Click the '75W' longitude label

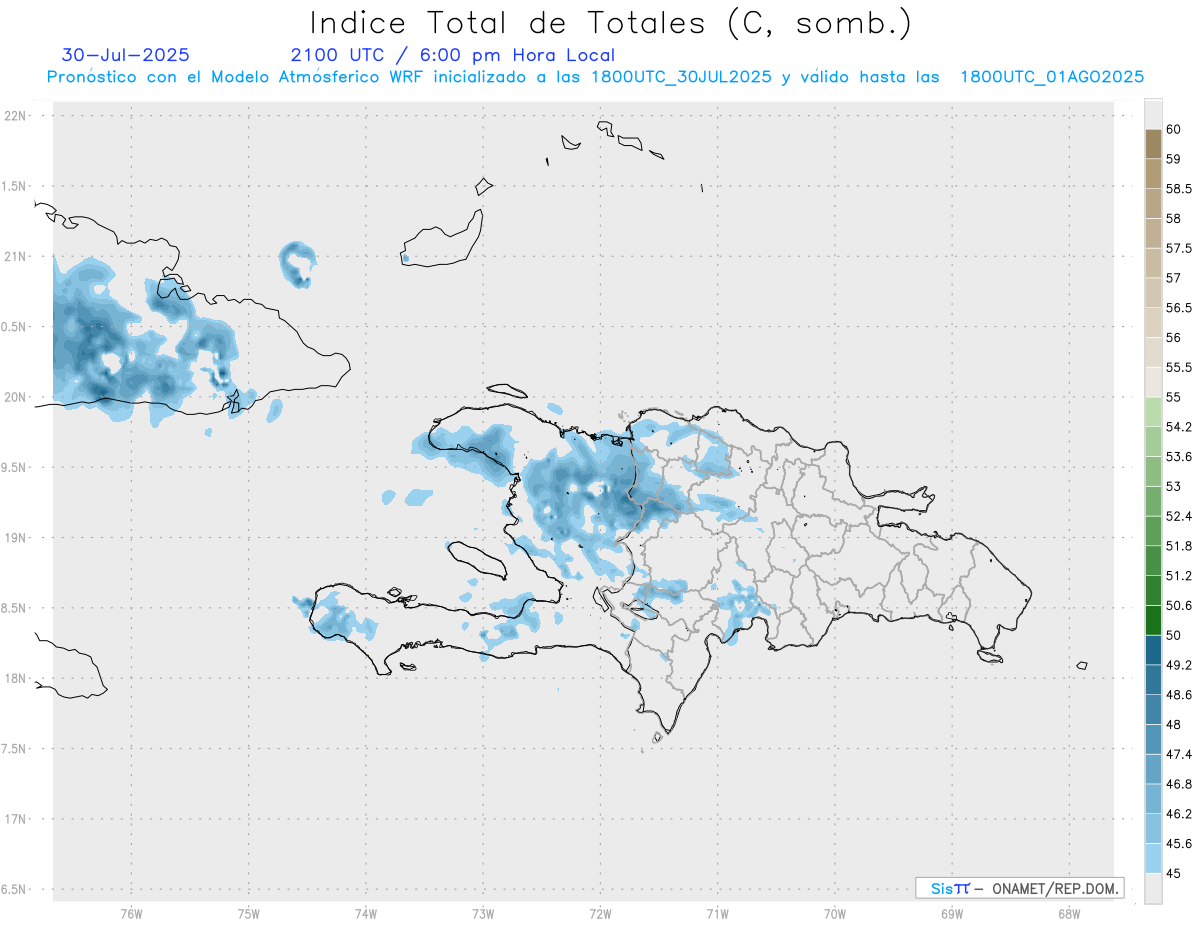click(x=248, y=913)
